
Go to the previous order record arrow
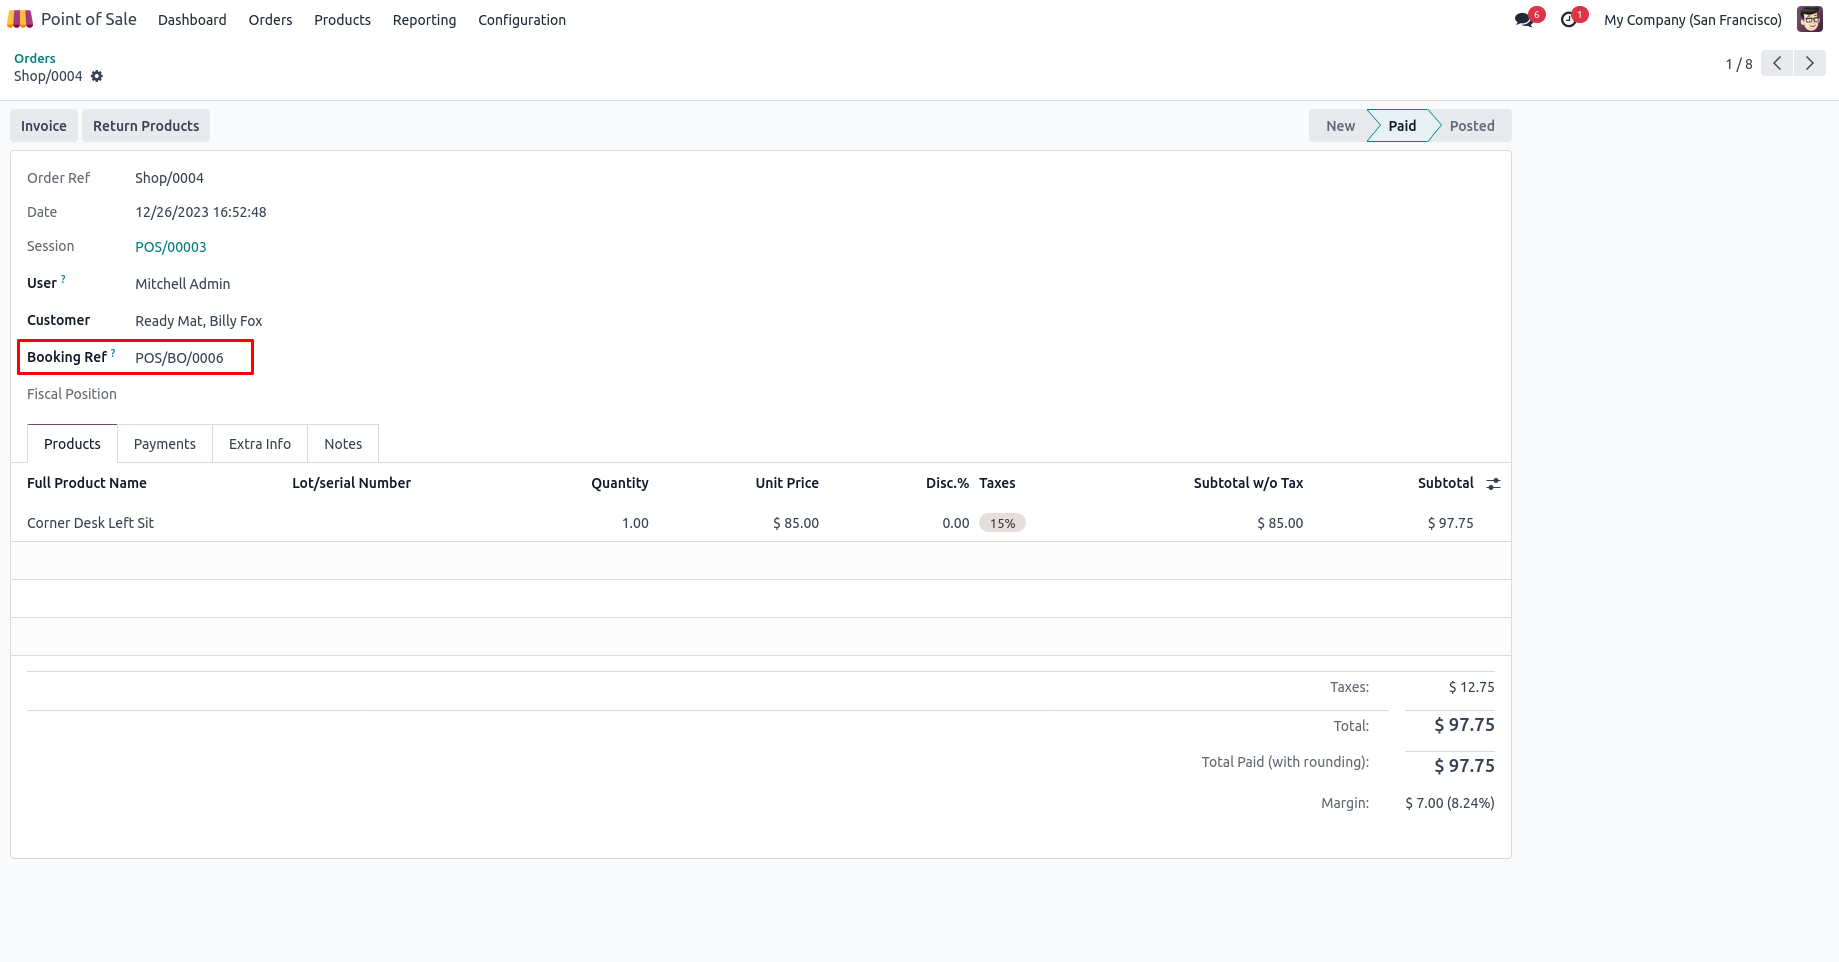tap(1777, 63)
